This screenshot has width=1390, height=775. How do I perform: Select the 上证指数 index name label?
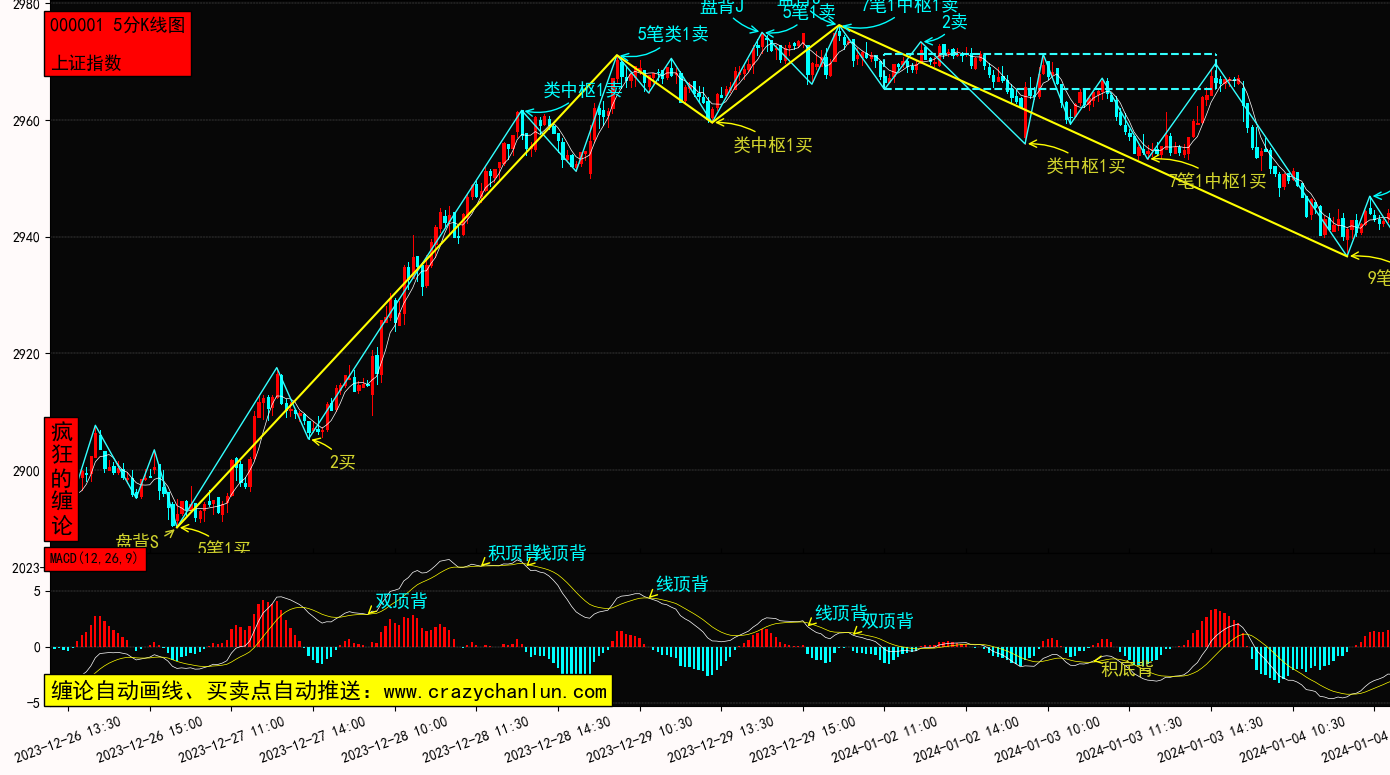coord(86,62)
